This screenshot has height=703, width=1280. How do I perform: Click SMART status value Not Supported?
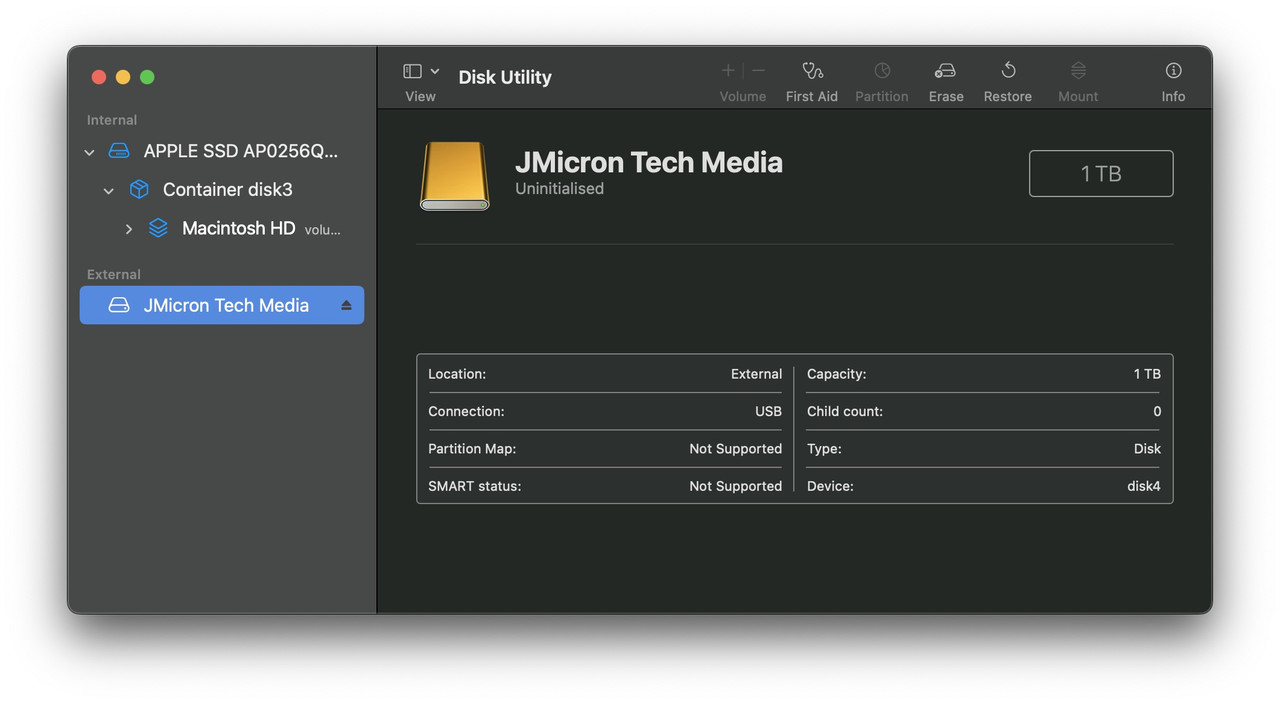pyautogui.click(x=736, y=486)
